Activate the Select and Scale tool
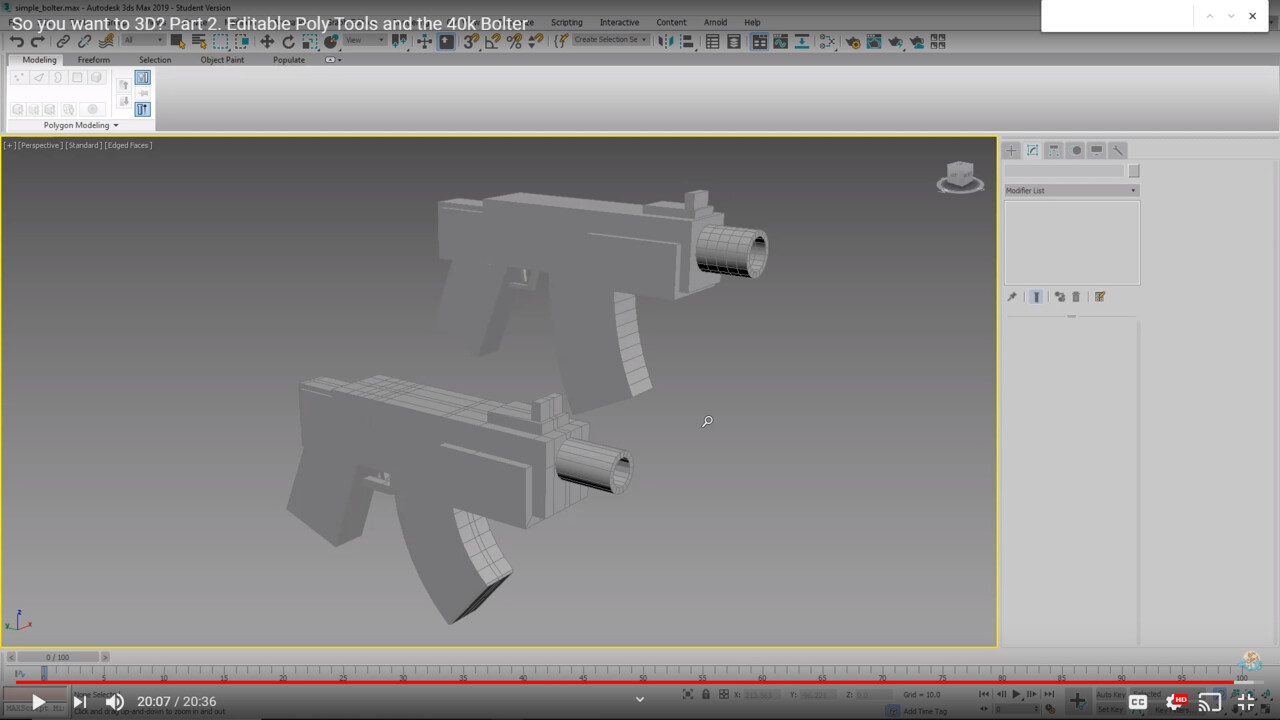 coord(310,41)
